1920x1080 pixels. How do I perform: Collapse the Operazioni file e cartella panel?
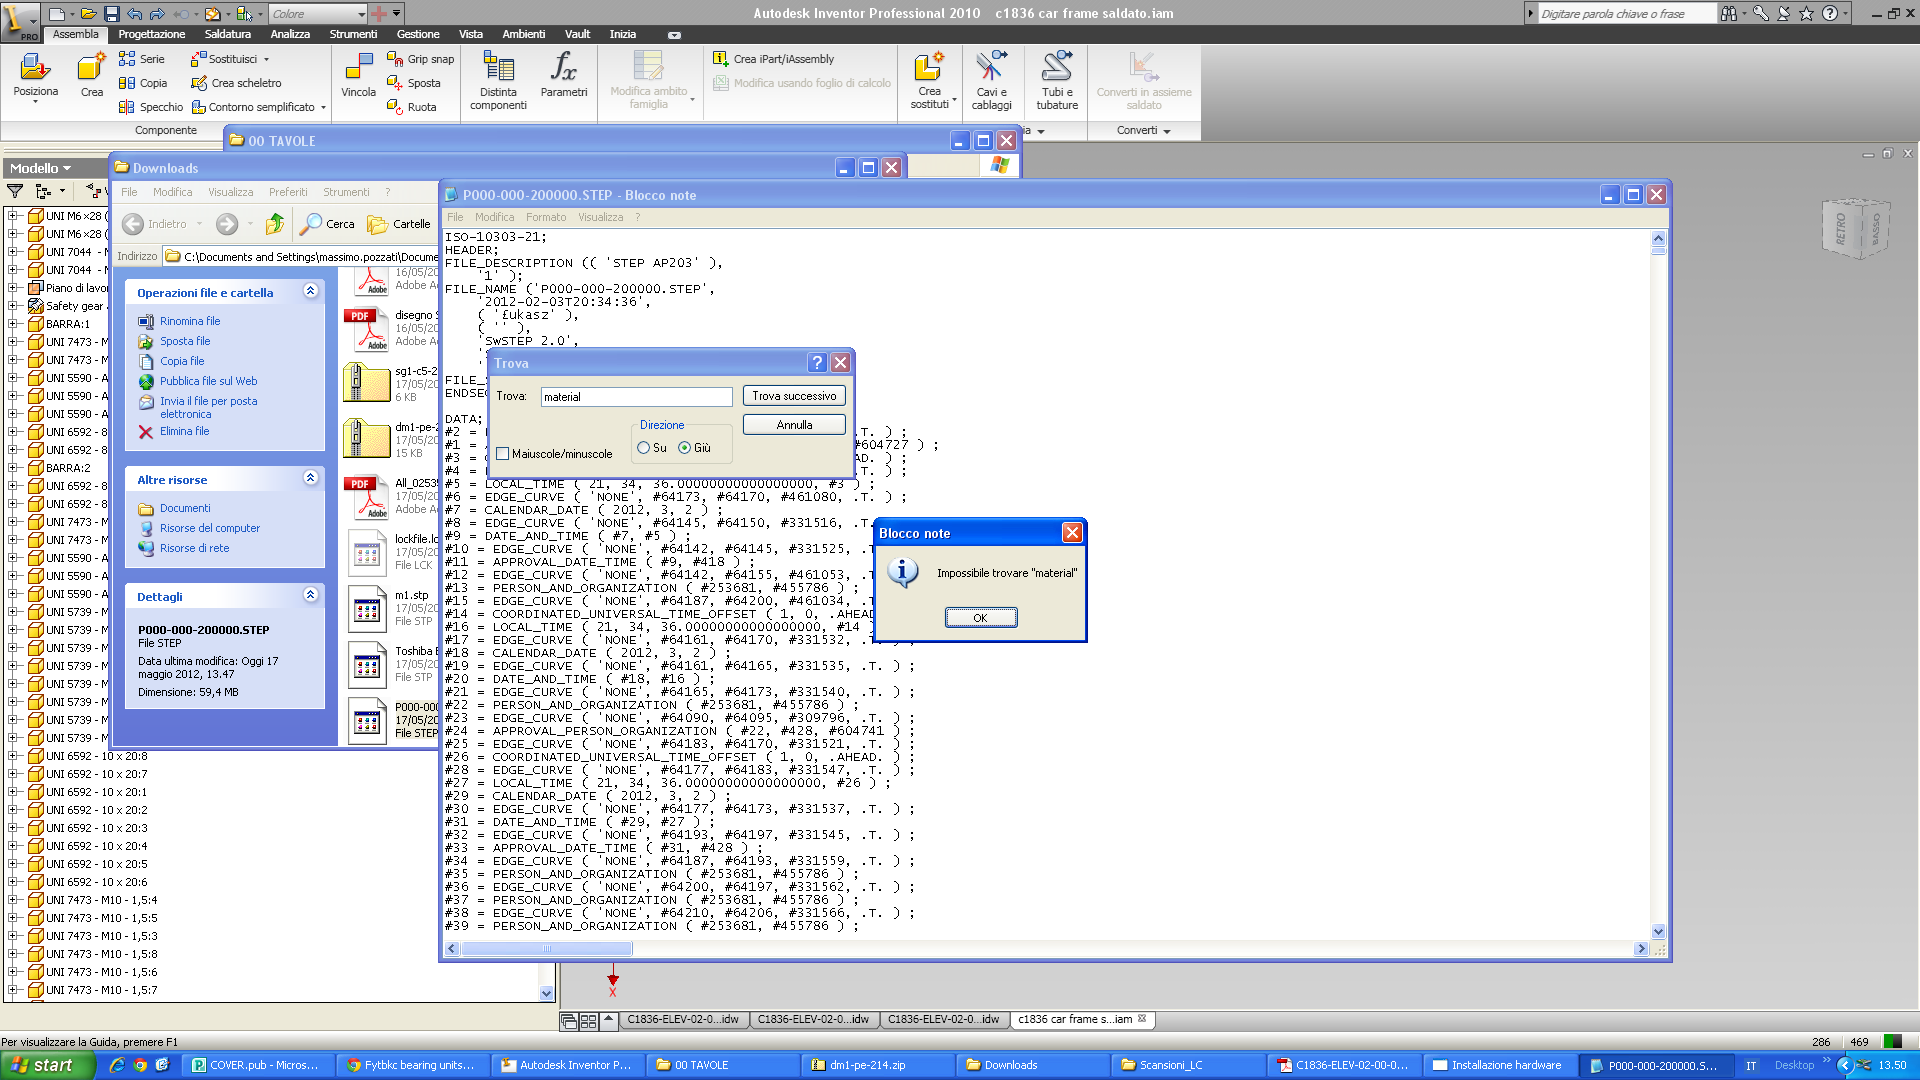pos(311,291)
